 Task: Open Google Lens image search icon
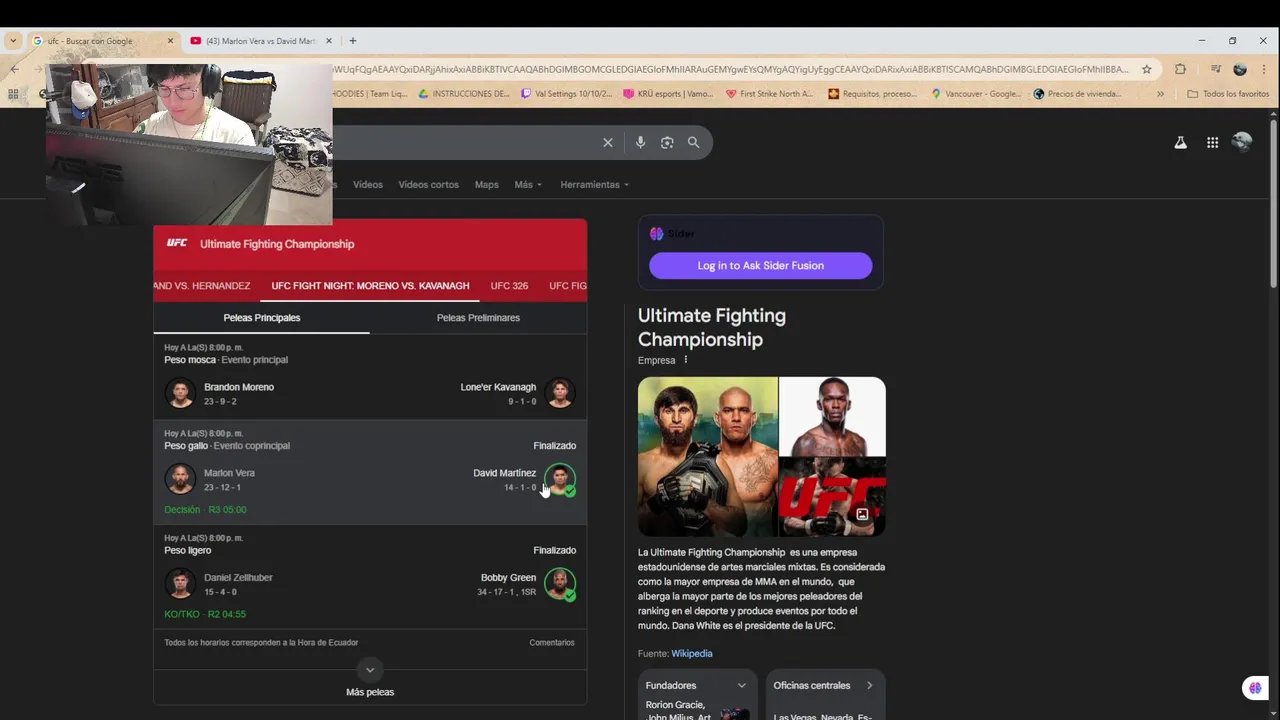click(x=667, y=143)
